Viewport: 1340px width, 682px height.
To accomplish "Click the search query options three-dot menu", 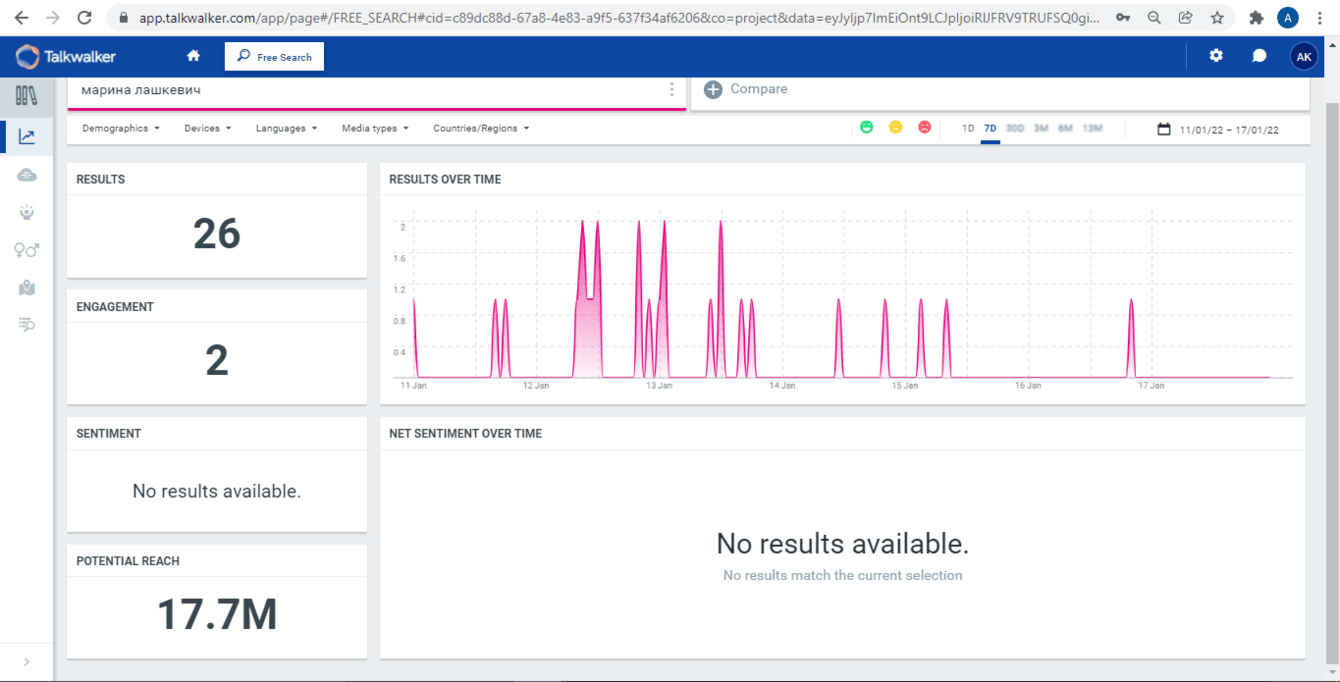I will (672, 89).
